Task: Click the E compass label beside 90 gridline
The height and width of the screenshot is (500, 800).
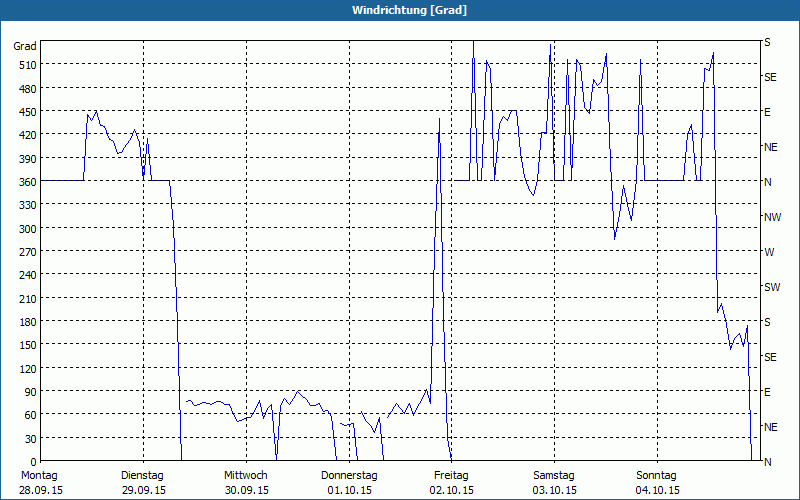Action: (x=767, y=392)
